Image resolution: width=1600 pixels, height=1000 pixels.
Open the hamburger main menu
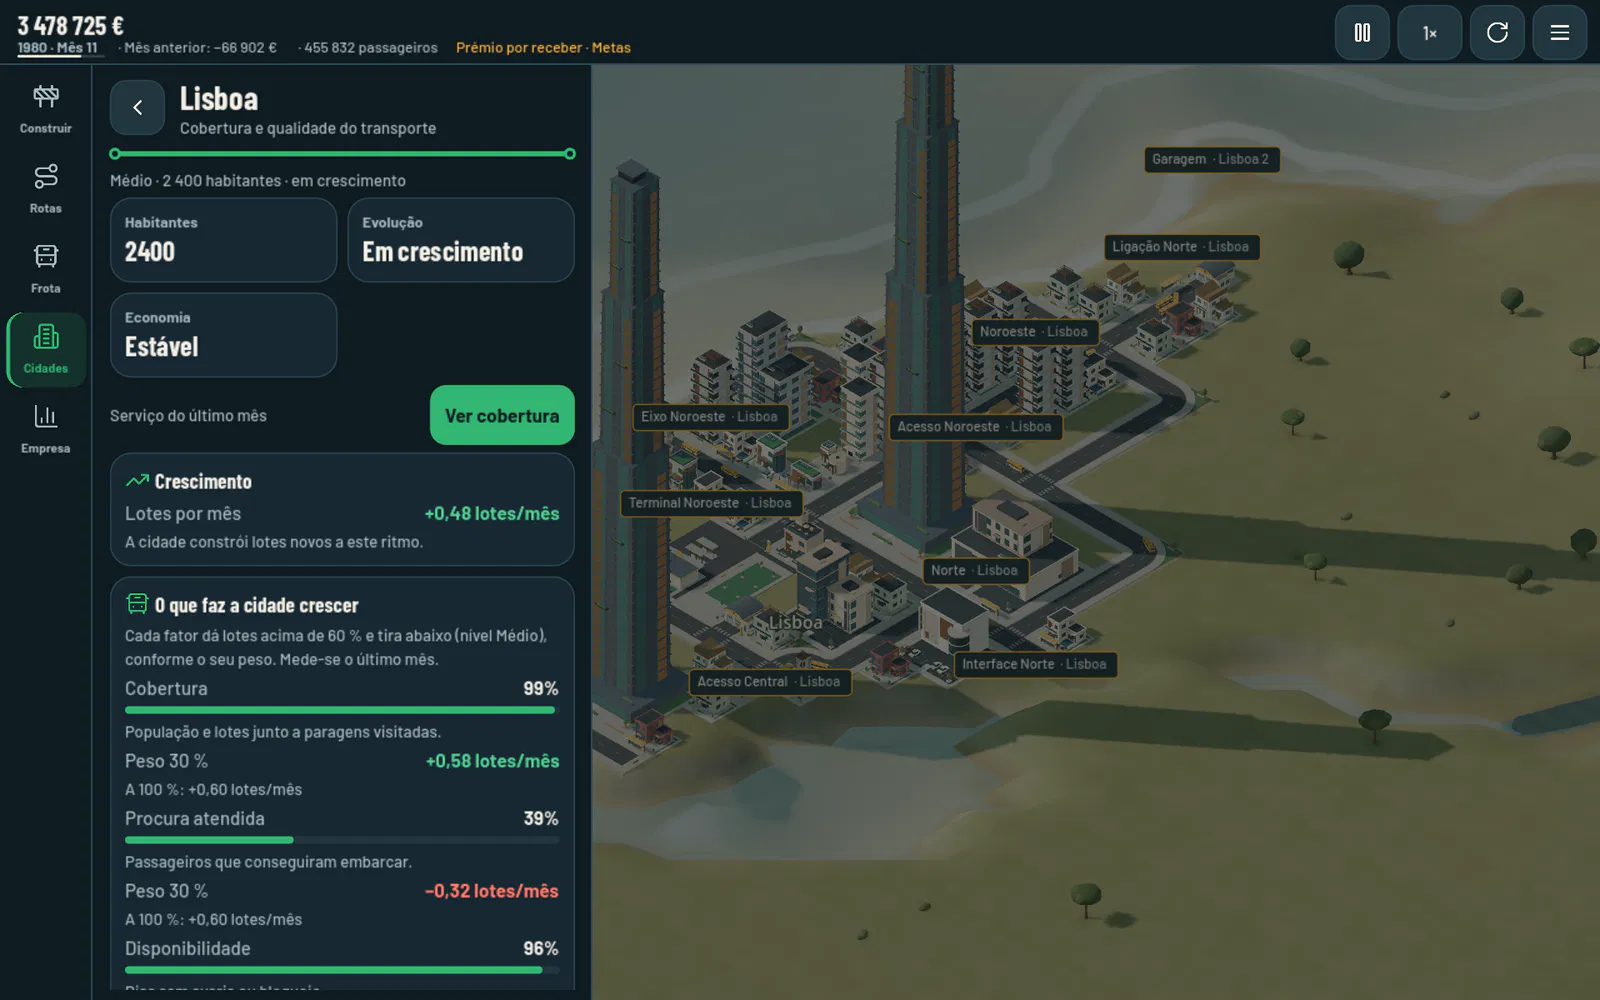(x=1560, y=33)
